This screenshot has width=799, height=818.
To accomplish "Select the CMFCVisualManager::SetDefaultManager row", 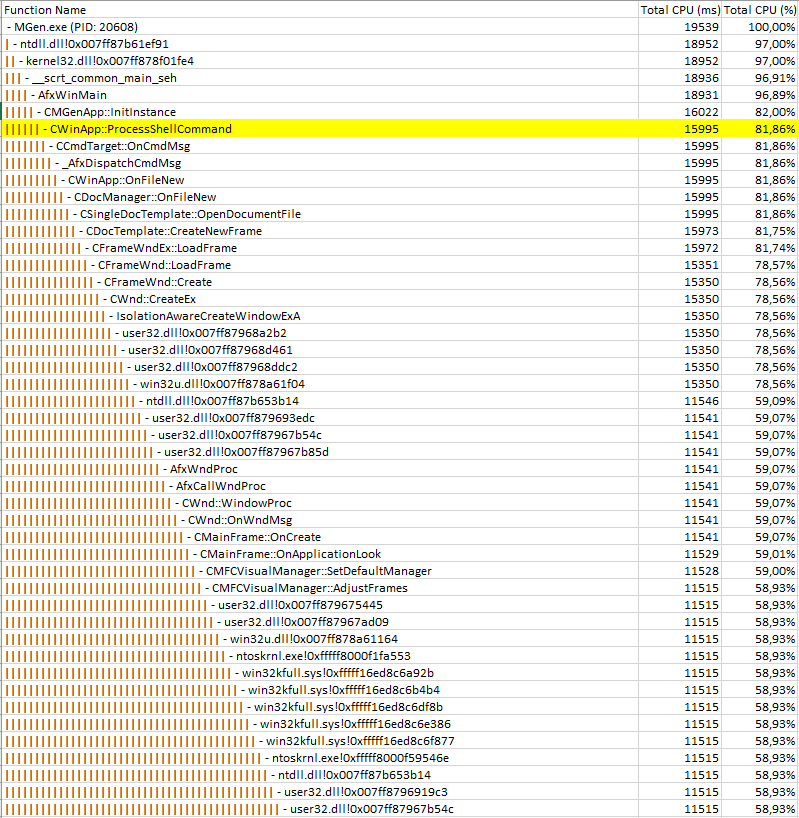I will (x=400, y=571).
